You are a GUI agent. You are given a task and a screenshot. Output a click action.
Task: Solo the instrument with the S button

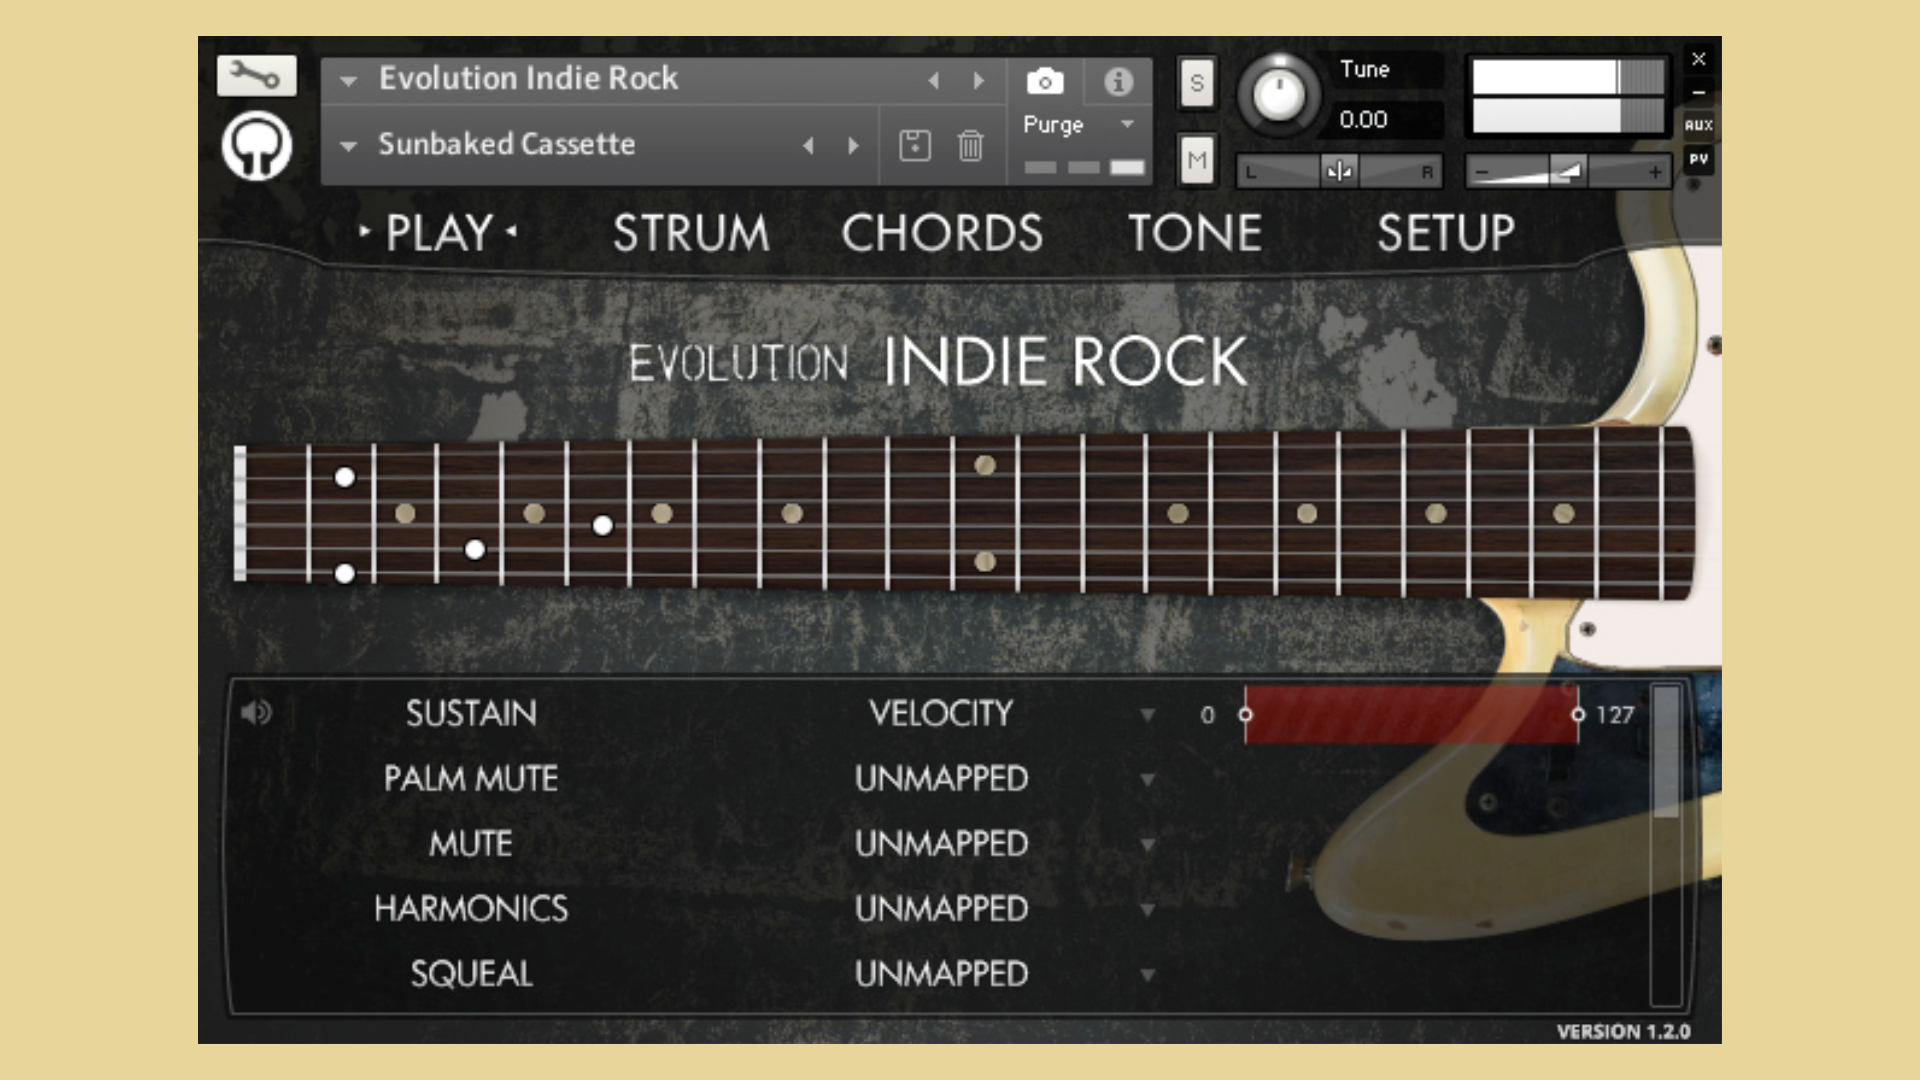[x=1196, y=84]
